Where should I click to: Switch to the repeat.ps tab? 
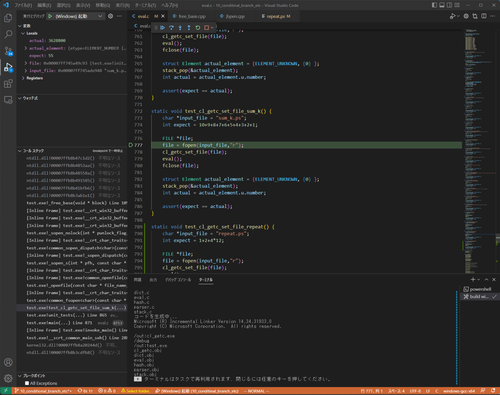tap(276, 16)
